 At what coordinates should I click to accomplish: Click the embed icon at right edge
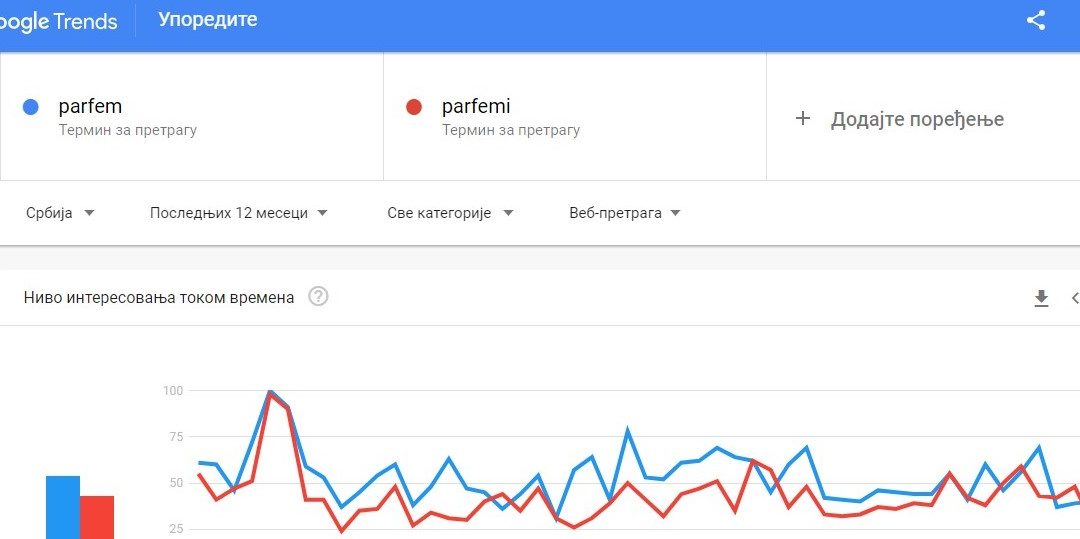(1075, 298)
